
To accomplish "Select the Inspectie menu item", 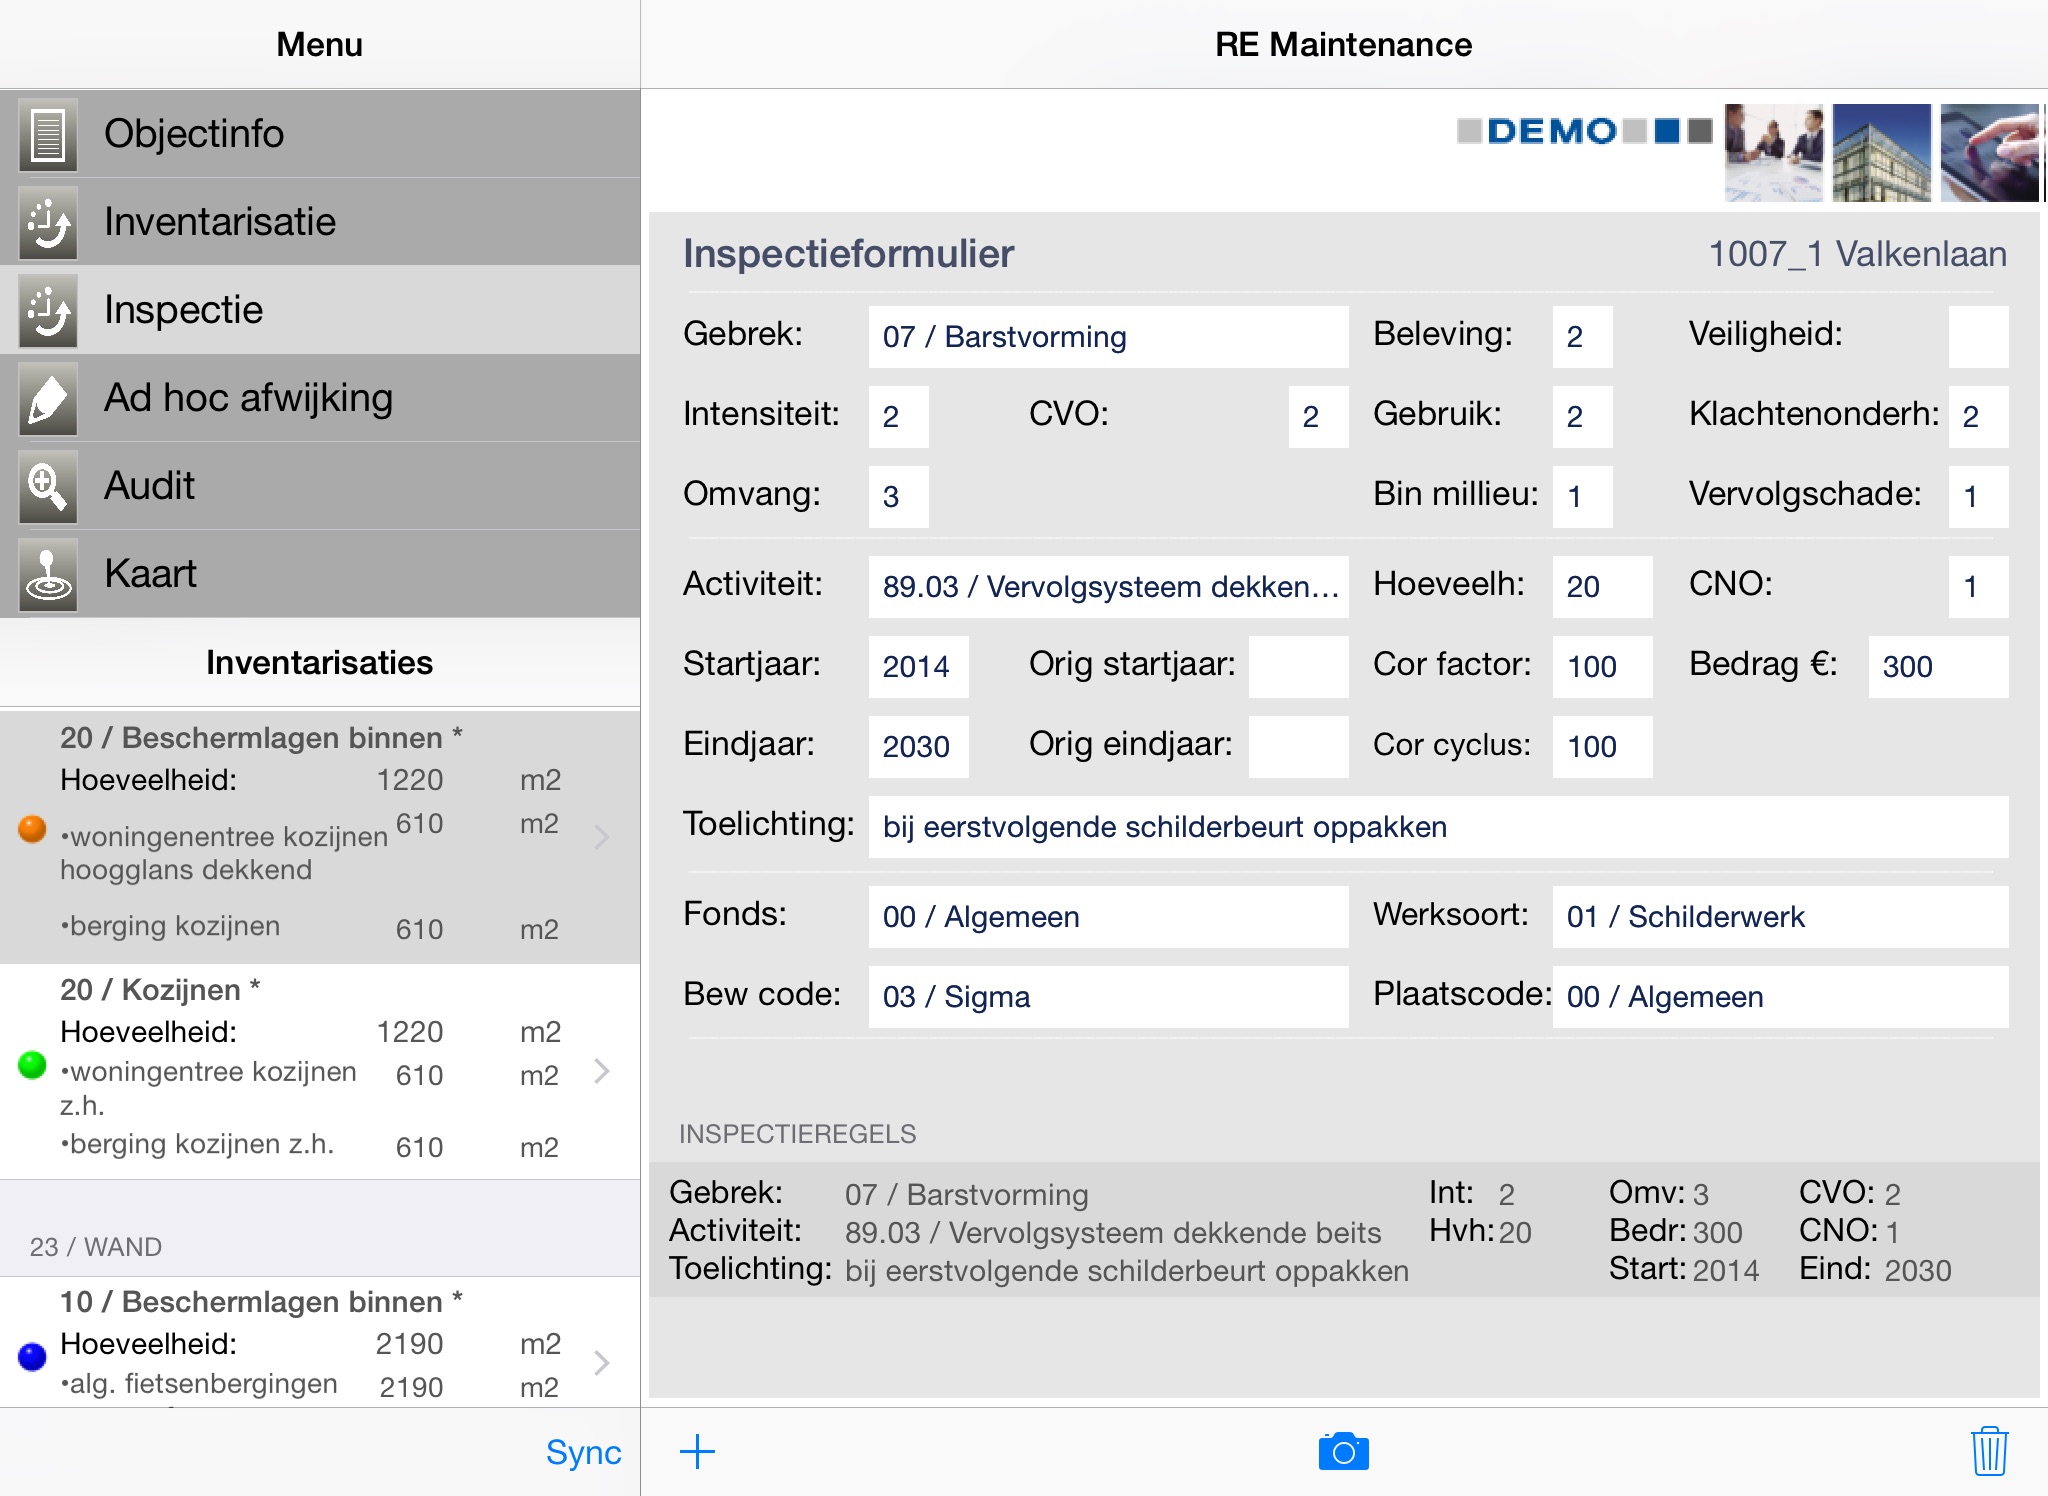I will coord(320,310).
